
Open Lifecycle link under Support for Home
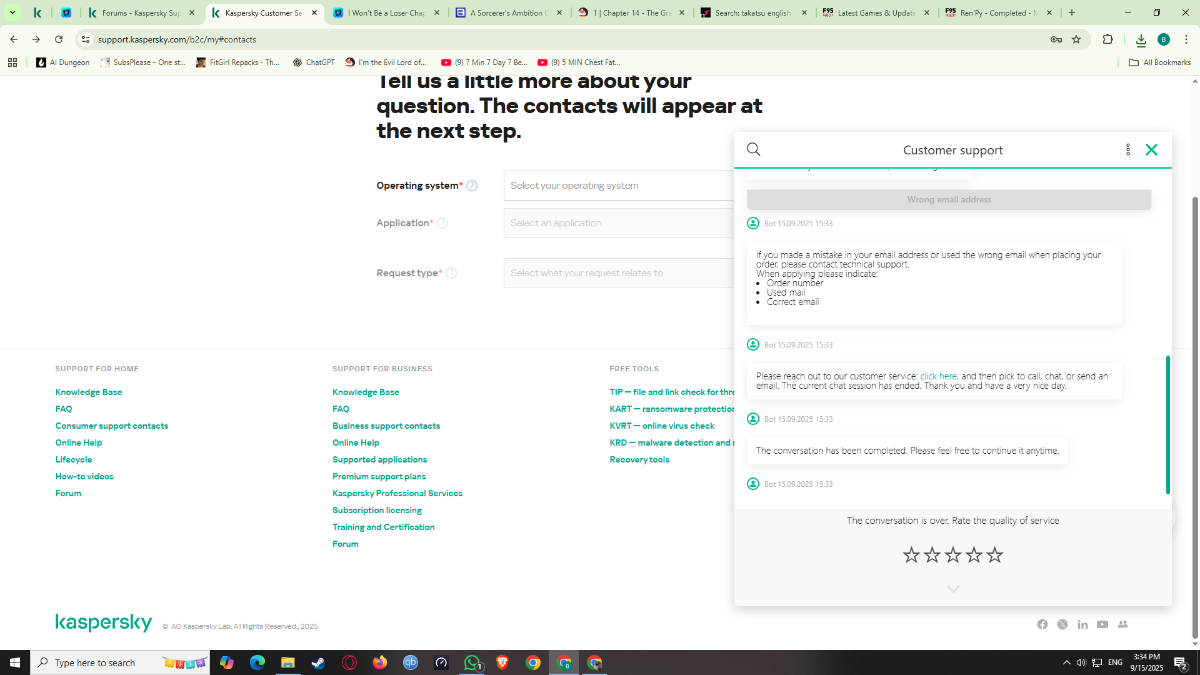tap(73, 460)
